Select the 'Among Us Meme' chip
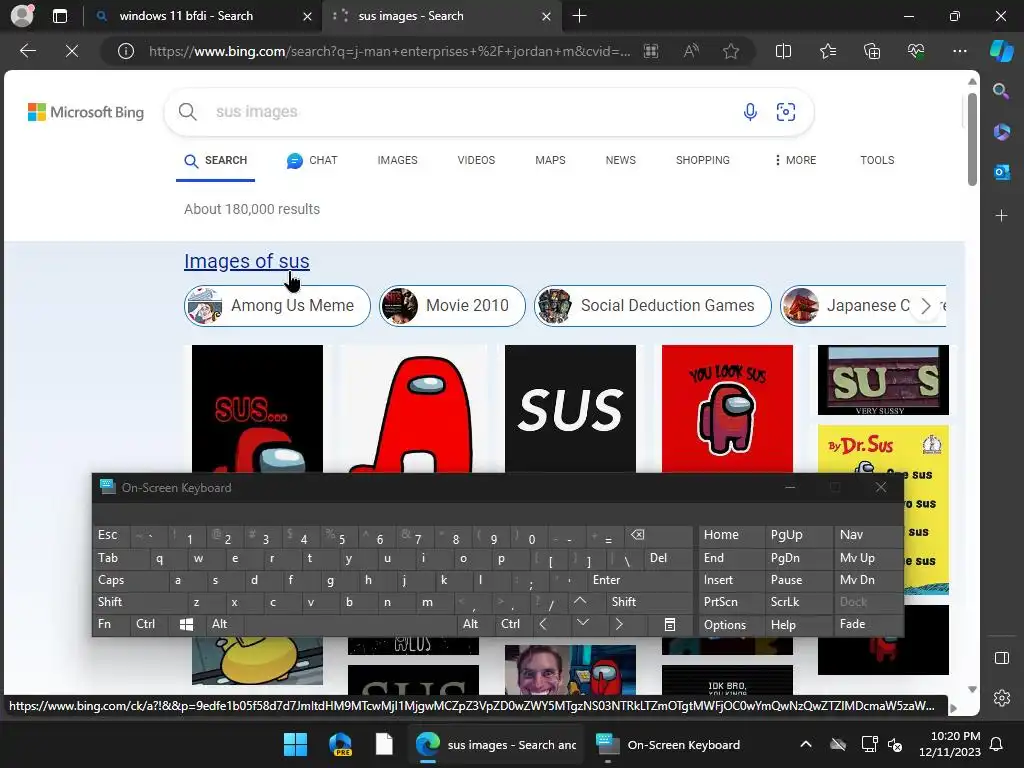 pos(278,306)
